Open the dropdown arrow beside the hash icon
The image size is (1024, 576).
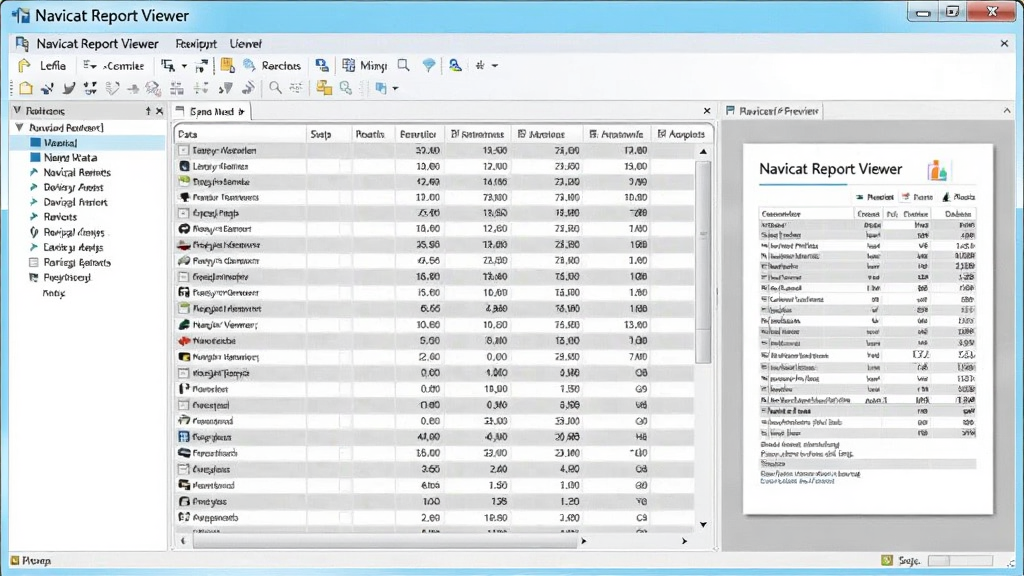tap(495, 66)
